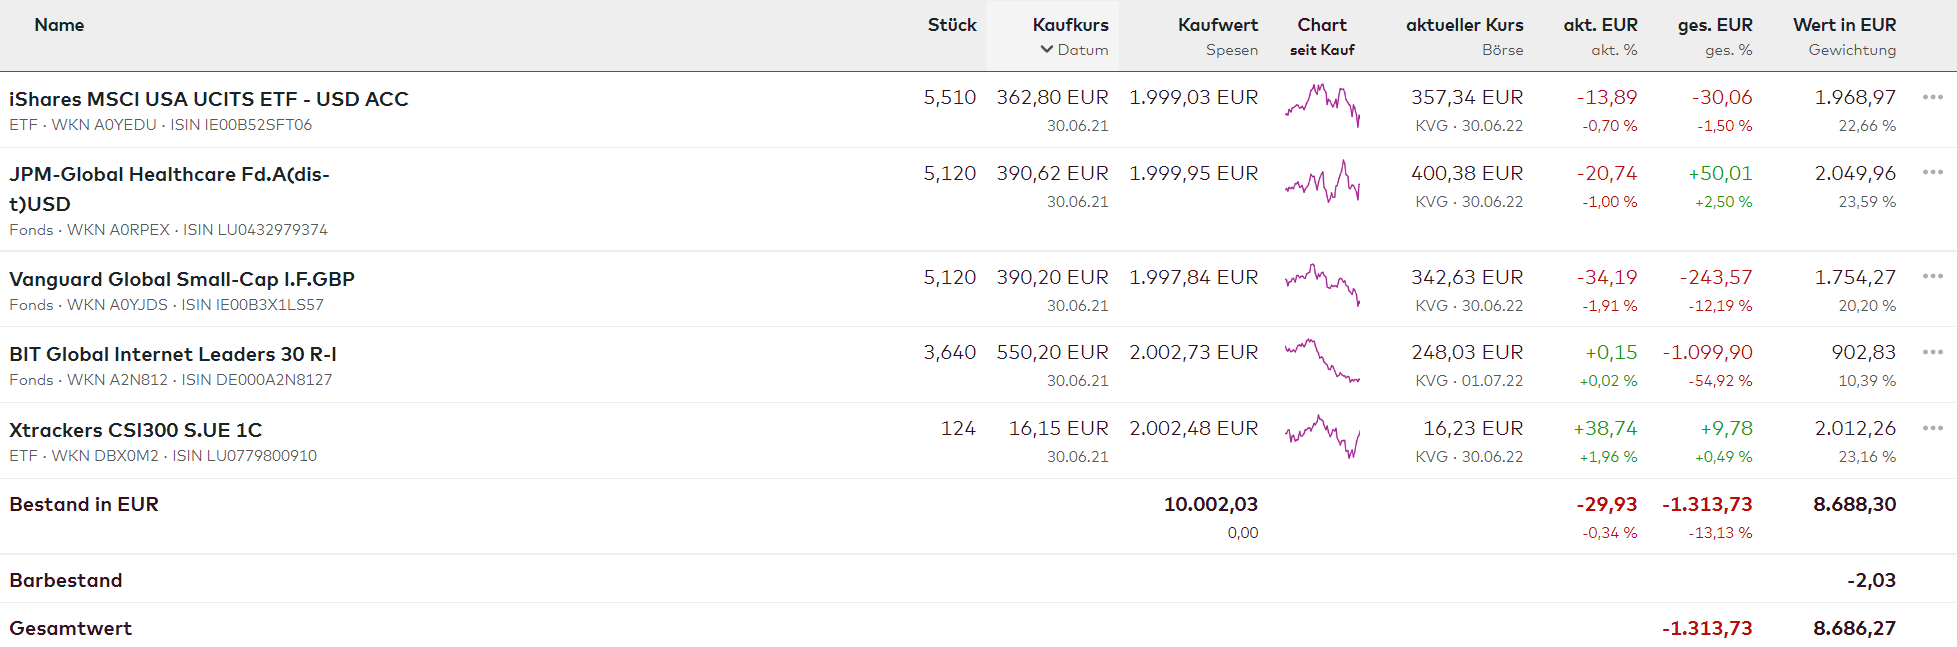Sort by aktueller Kurs column header

[x=1464, y=25]
